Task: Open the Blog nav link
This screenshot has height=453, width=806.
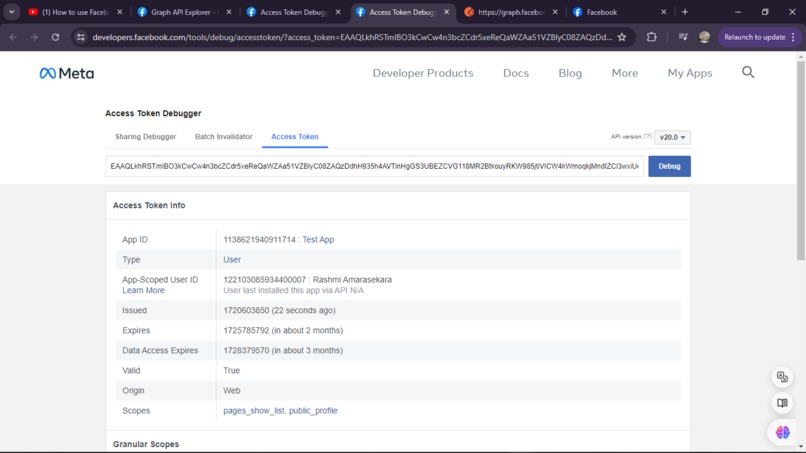Action: click(570, 73)
